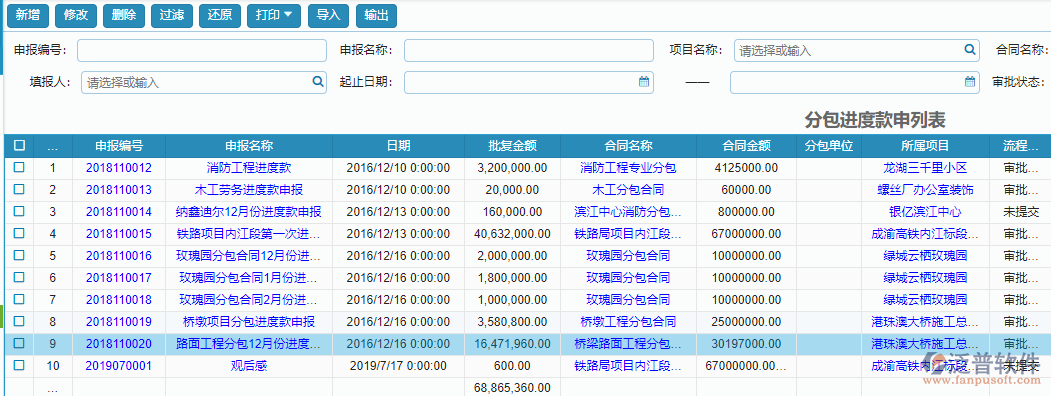Viewport: 1051px width, 396px height.
Task: Select cell with amount 16,471,960.00
Action: click(x=513, y=344)
